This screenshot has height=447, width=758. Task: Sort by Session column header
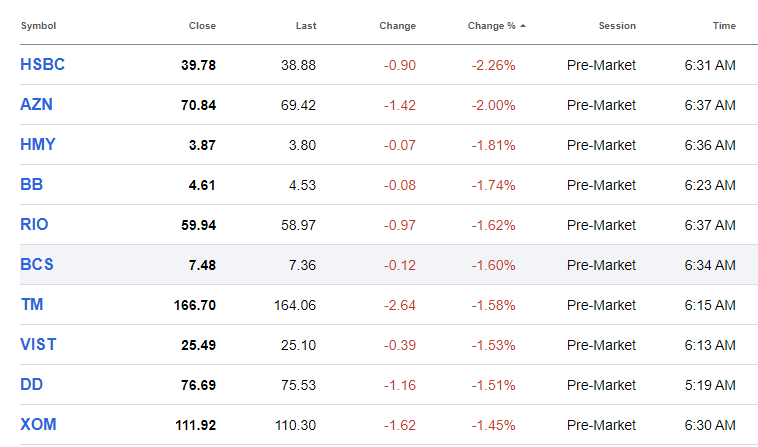pyautogui.click(x=617, y=25)
